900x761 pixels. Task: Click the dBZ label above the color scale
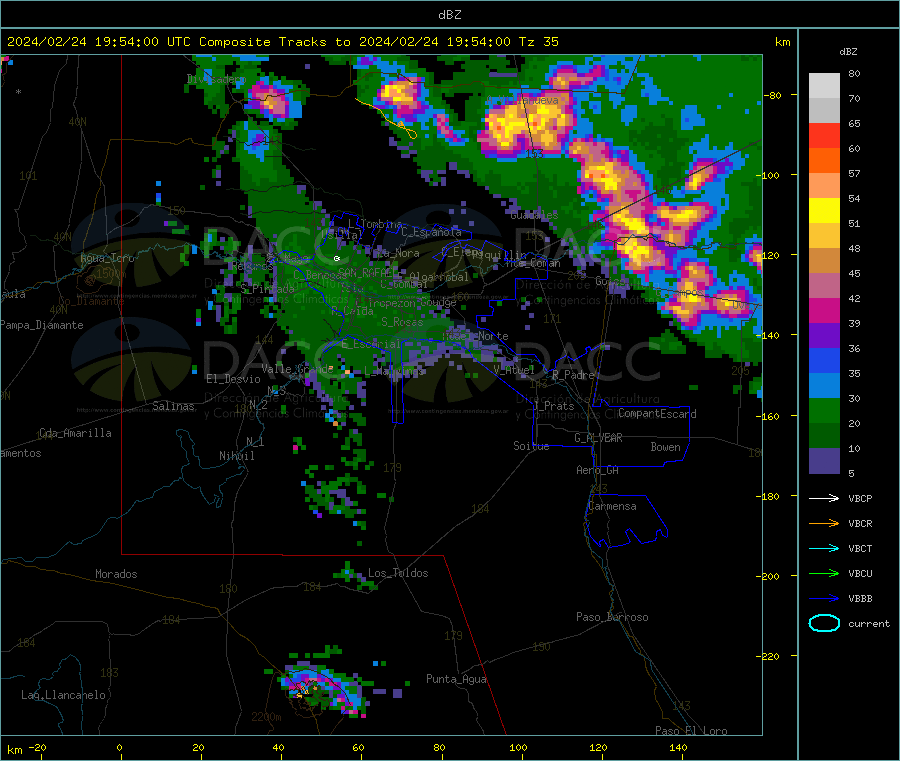[x=848, y=52]
